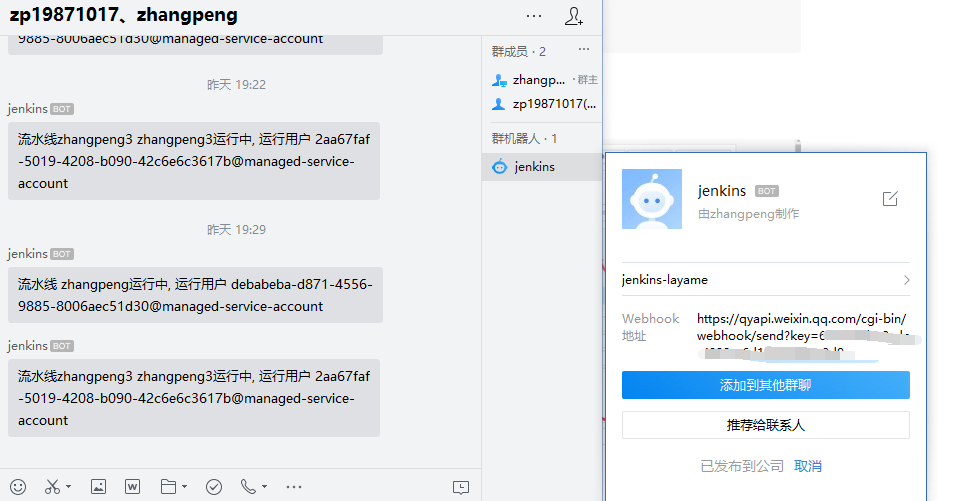Screen dimensions: 961x501
Task: Open group members more options
Action: point(584,51)
